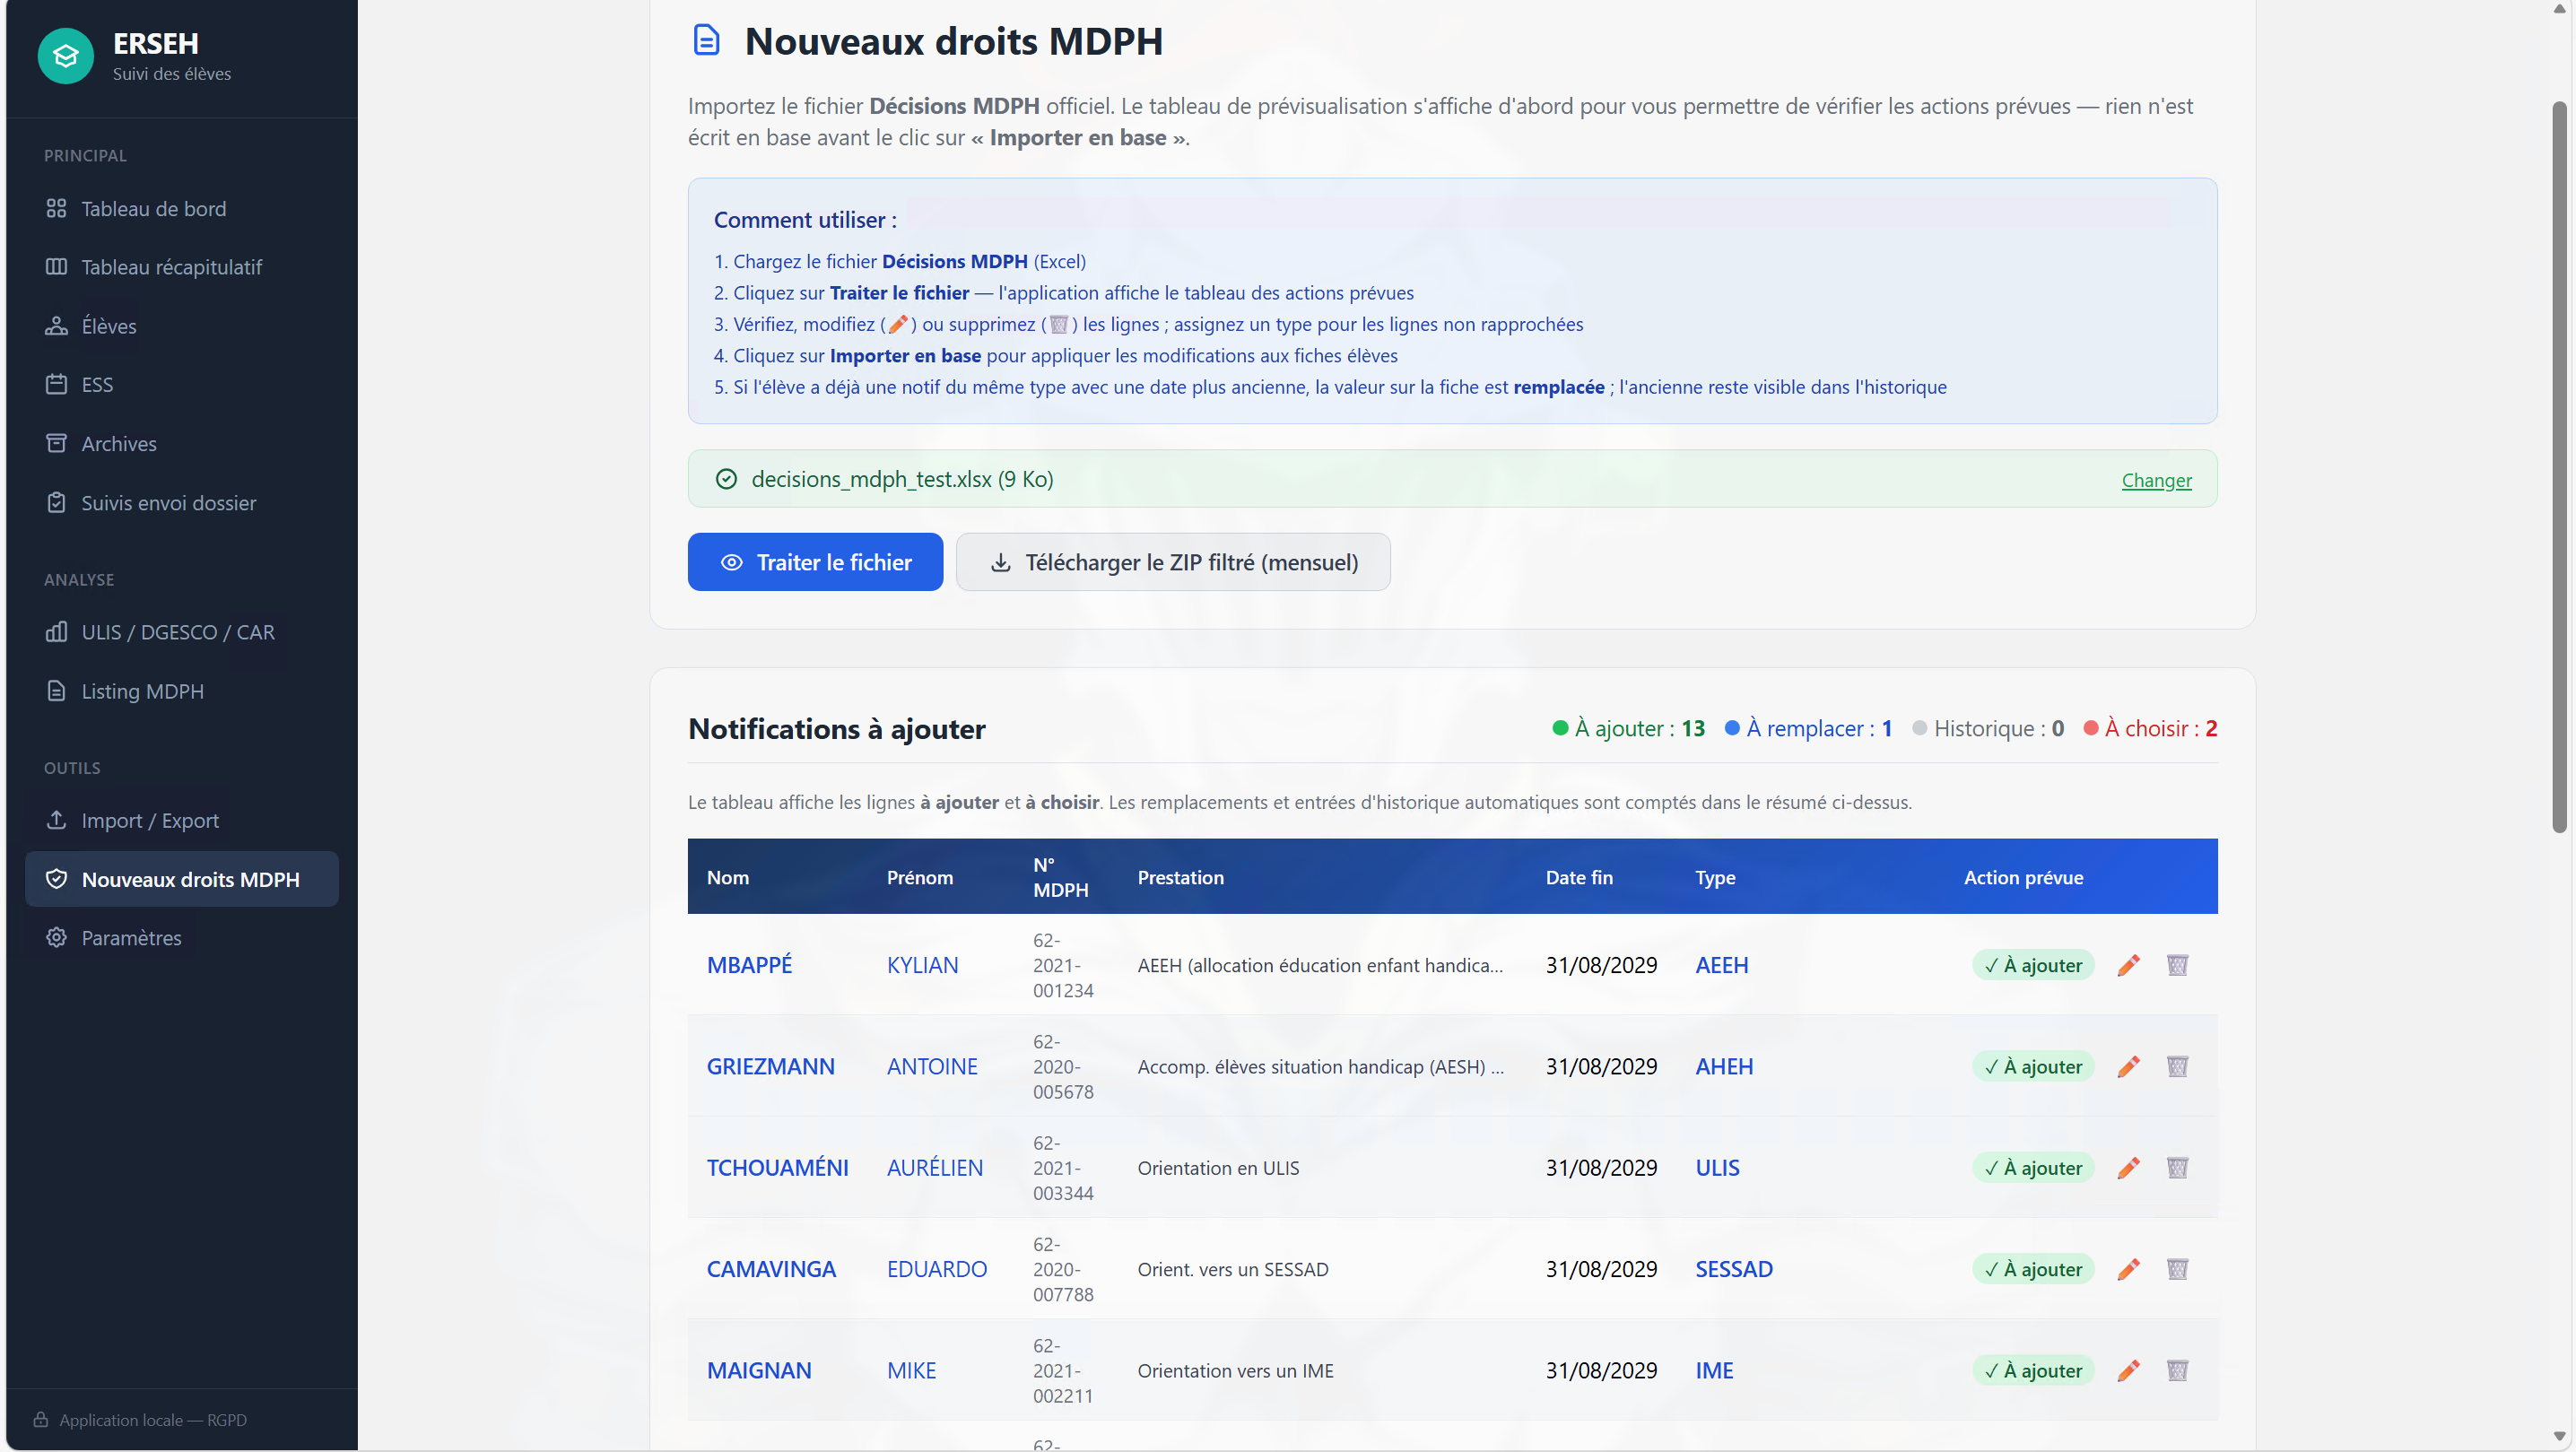Click the Listing MDPH document icon

pyautogui.click(x=56, y=691)
